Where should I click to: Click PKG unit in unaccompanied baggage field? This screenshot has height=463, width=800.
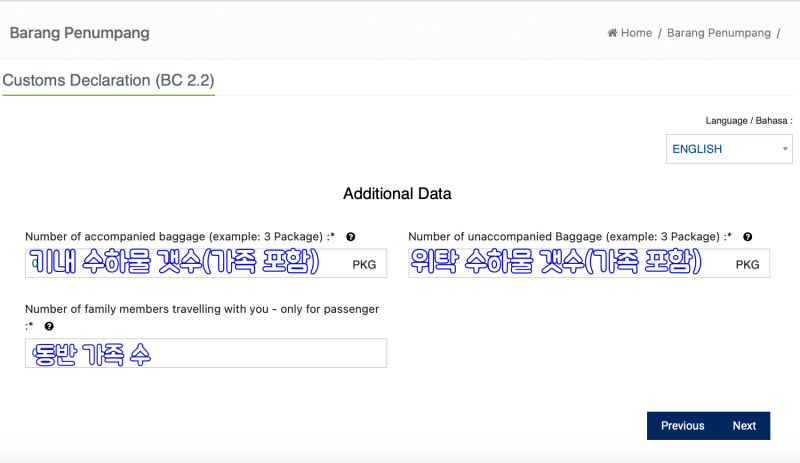(747, 264)
